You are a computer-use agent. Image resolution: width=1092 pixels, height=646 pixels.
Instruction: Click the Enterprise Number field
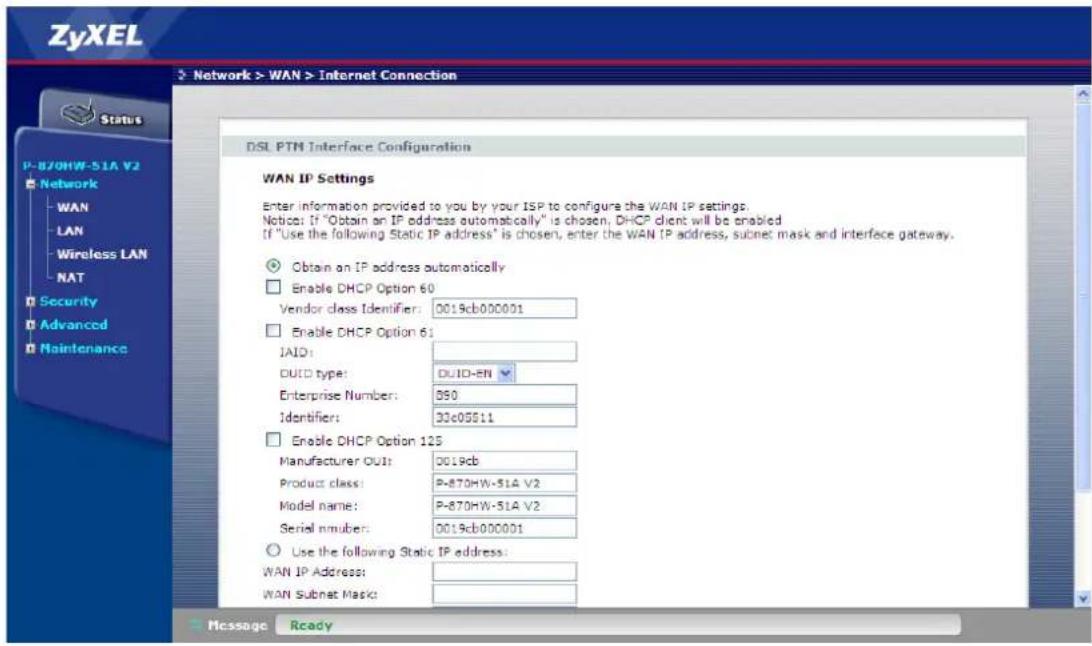pos(504,395)
